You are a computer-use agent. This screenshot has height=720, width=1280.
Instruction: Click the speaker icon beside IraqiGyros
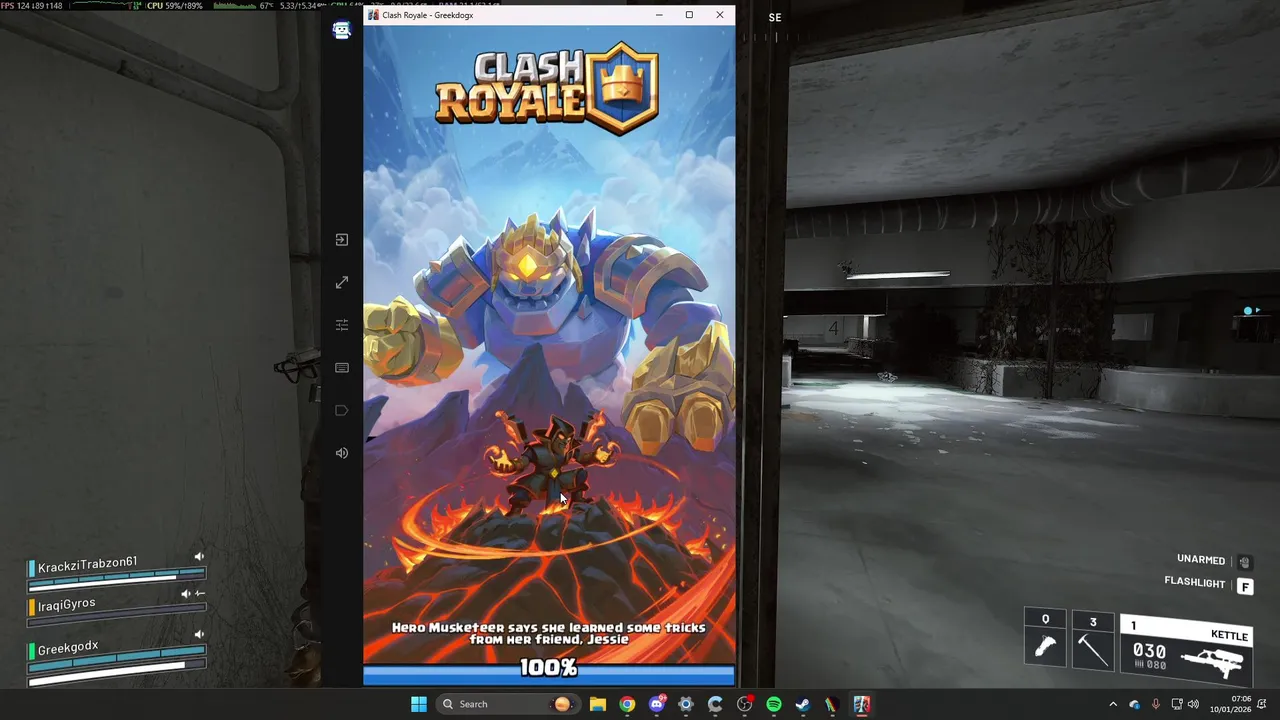pos(185,594)
